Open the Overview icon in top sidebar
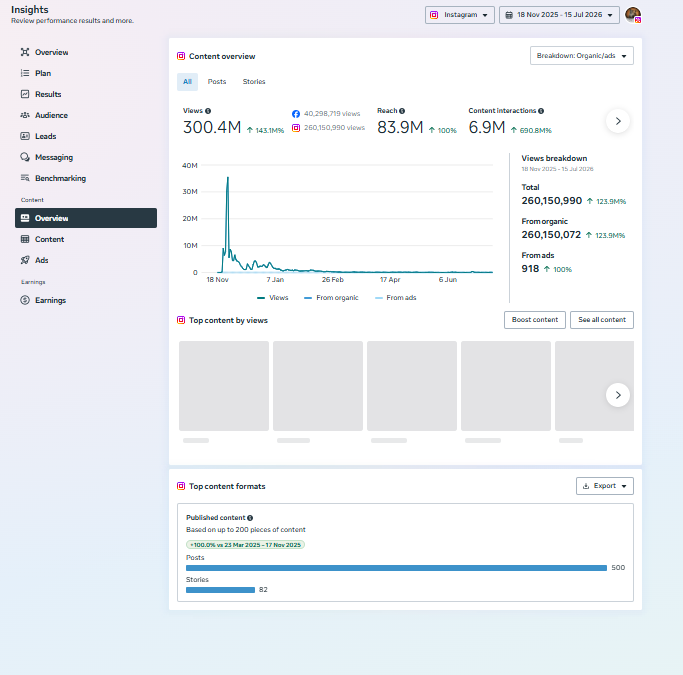Viewport: 683px width, 675px height. [x=25, y=52]
